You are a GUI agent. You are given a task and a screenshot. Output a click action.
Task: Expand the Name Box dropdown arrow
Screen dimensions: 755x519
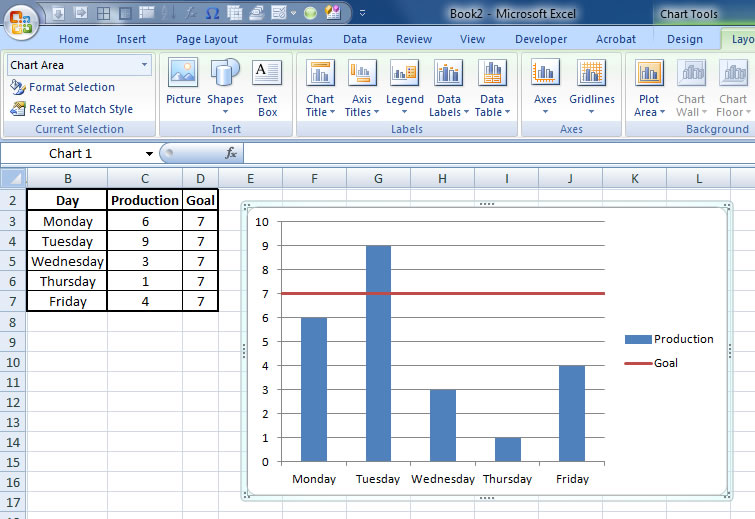click(149, 154)
